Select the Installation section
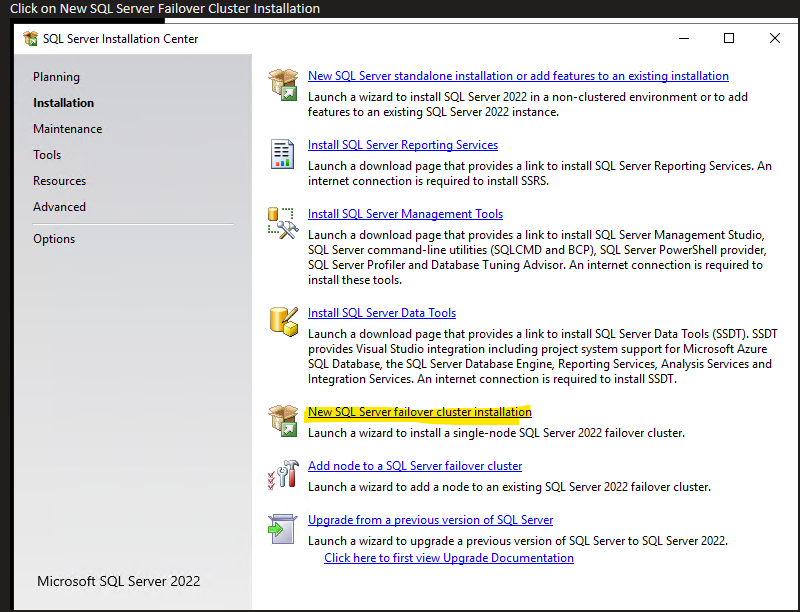 (x=64, y=103)
